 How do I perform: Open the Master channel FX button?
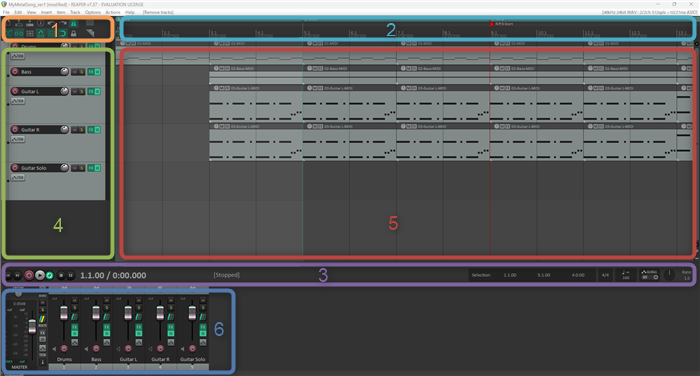42,333
